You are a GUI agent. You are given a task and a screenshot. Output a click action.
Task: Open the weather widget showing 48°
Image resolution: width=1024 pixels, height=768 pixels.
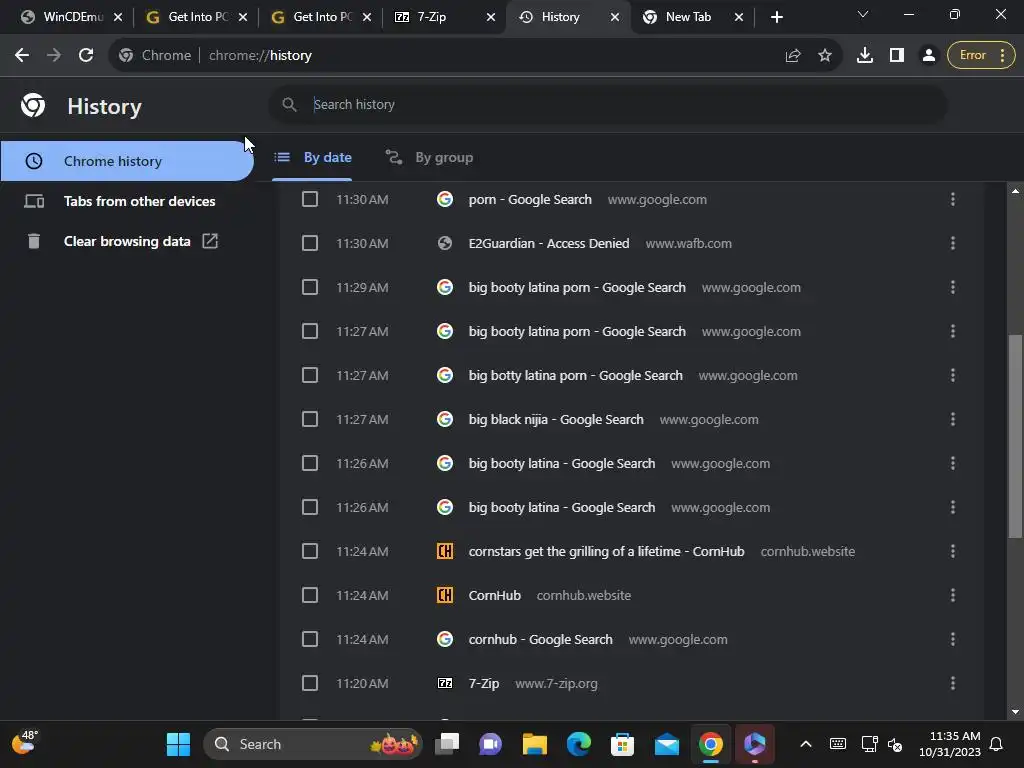pos(25,743)
